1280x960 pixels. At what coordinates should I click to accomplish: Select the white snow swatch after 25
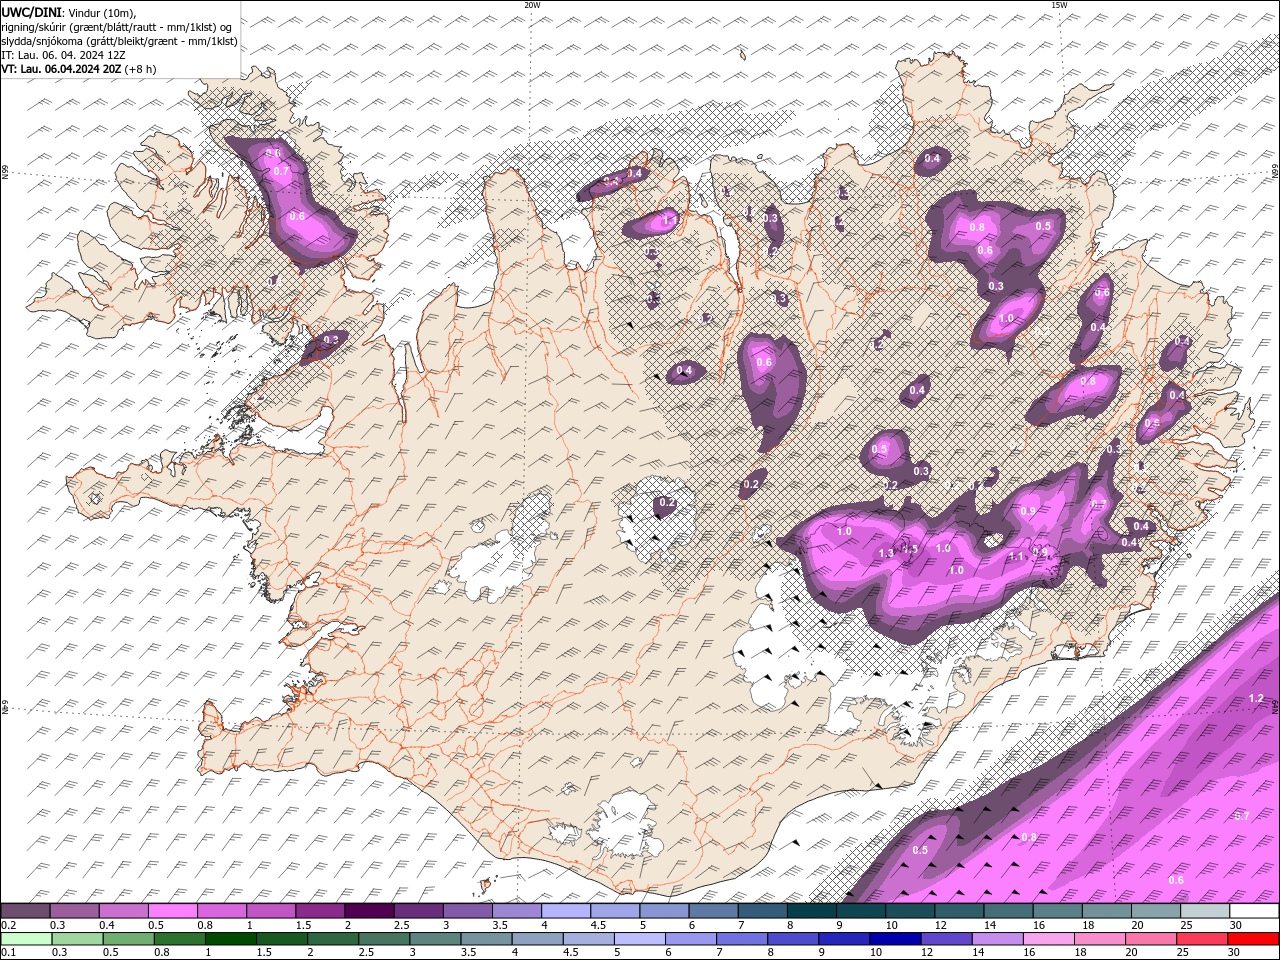pyautogui.click(x=1253, y=911)
